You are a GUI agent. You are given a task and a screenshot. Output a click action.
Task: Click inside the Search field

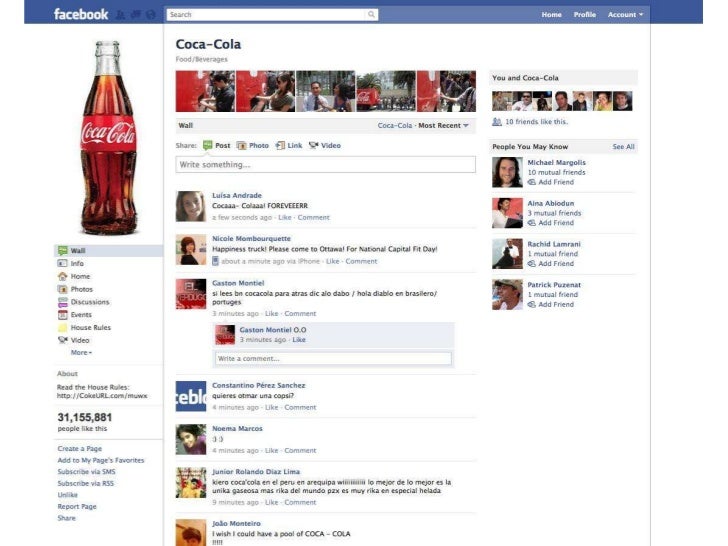pos(267,14)
